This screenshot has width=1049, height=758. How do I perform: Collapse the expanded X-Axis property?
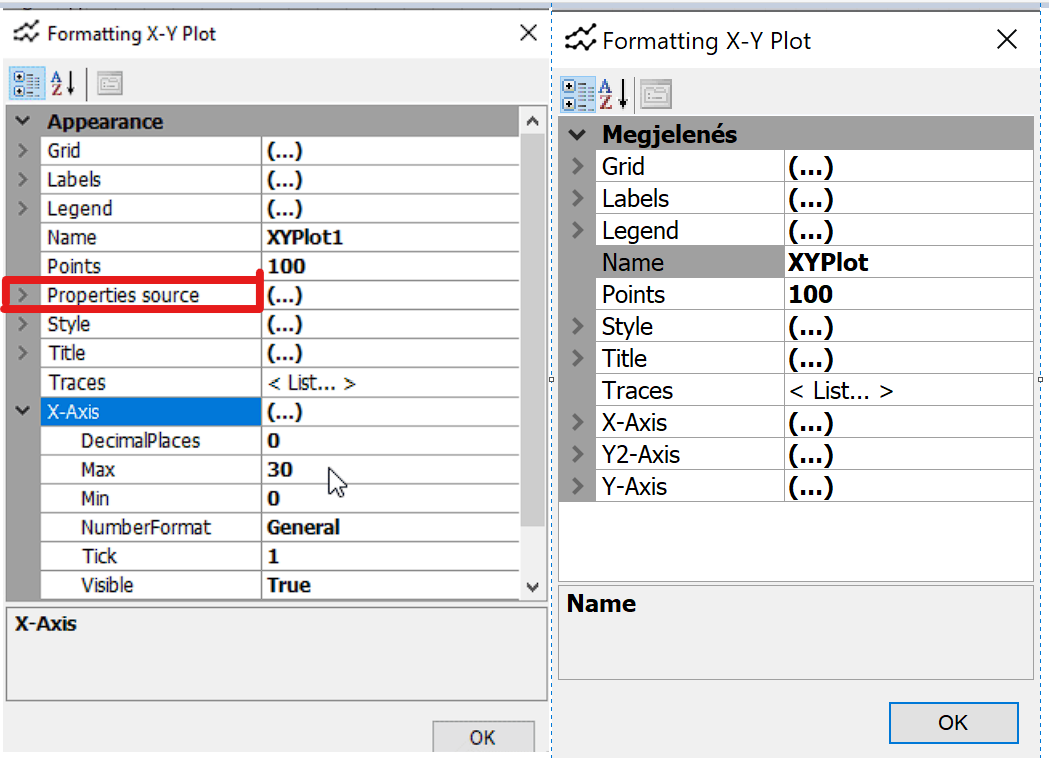(22, 411)
